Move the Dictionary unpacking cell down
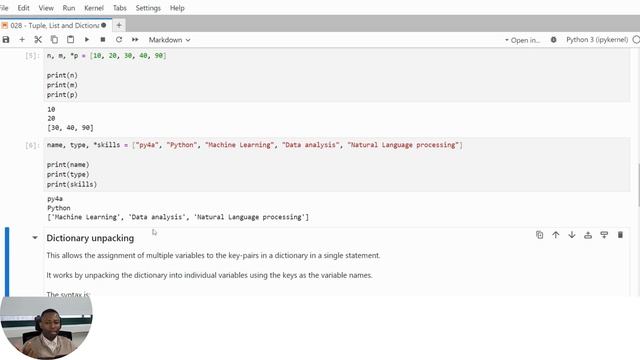 (572, 235)
